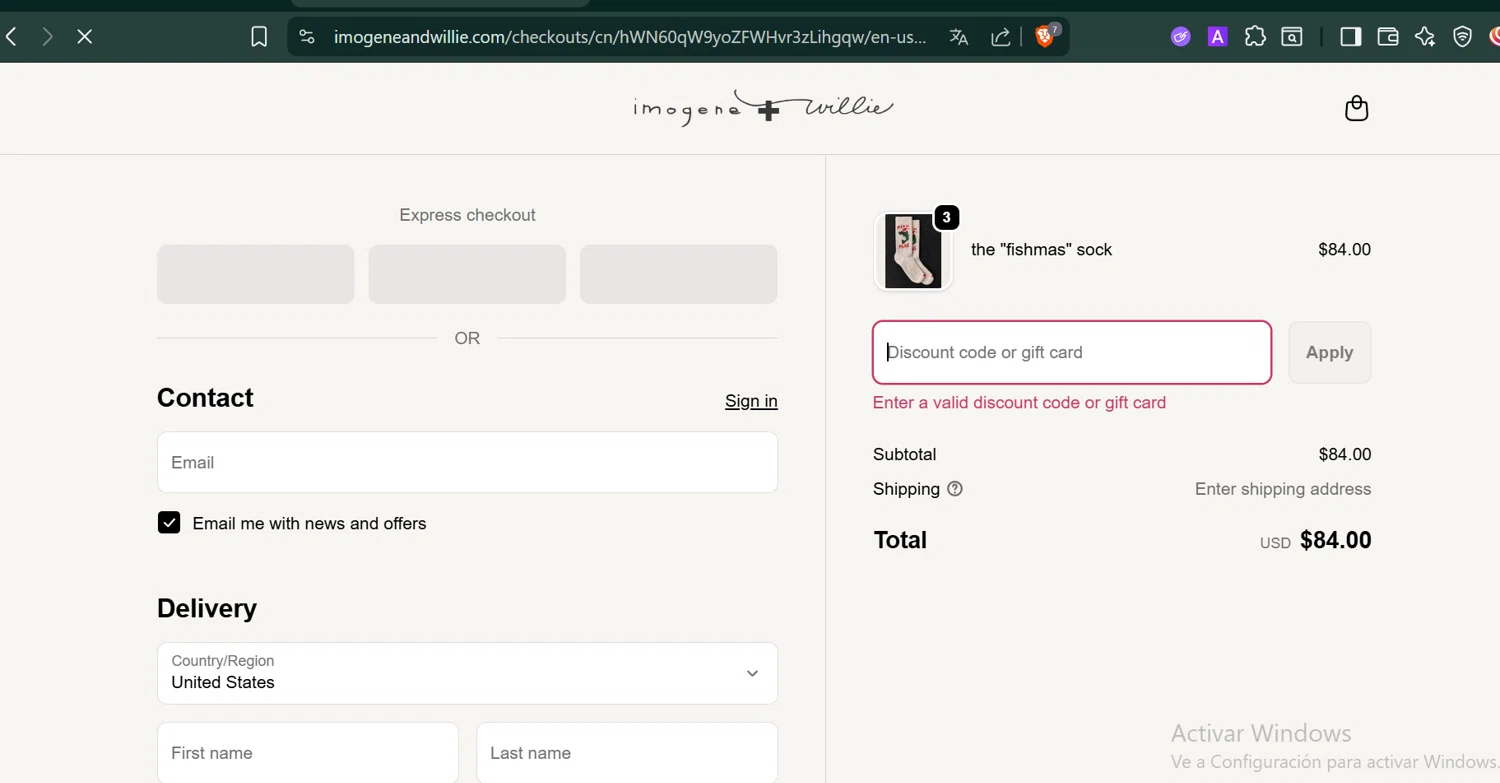The height and width of the screenshot is (783, 1500).
Task: Click the Last name field
Action: point(627,753)
